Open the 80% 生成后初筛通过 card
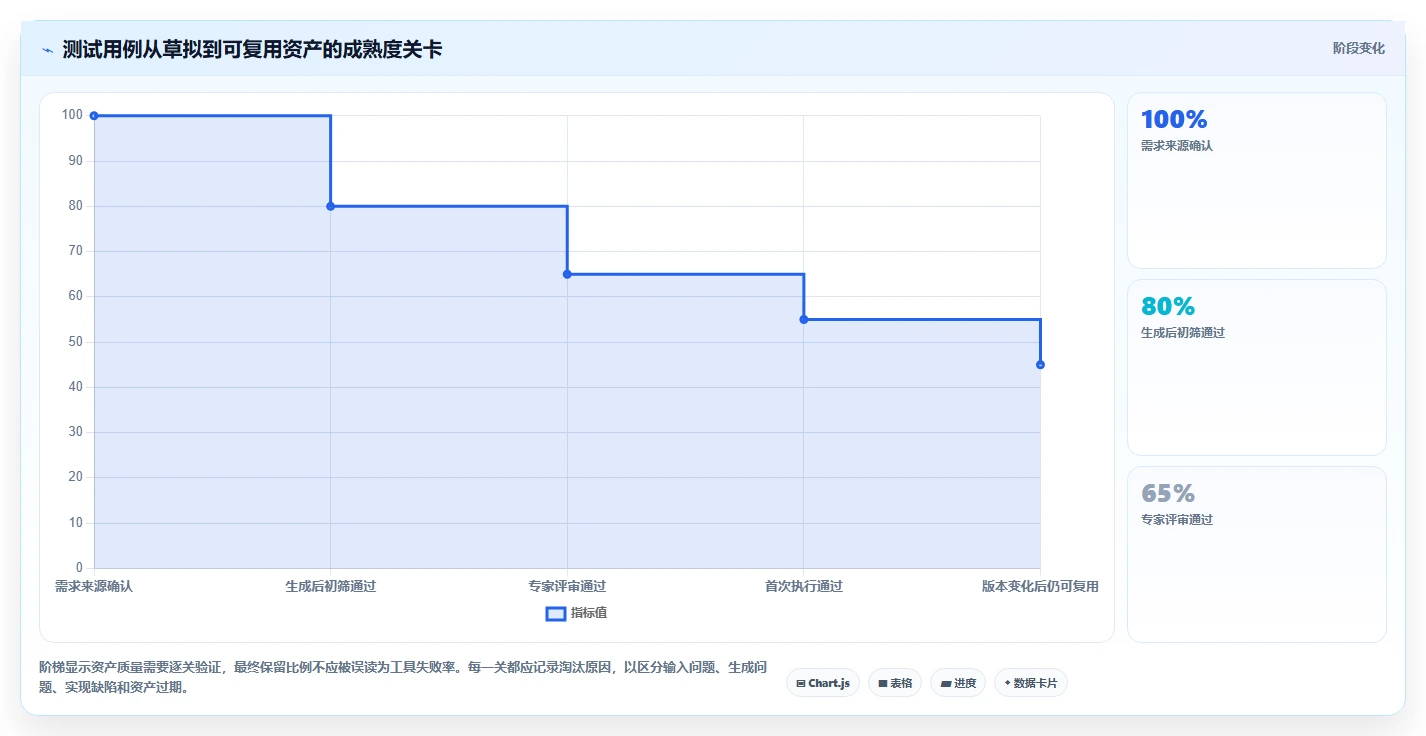 [1257, 368]
